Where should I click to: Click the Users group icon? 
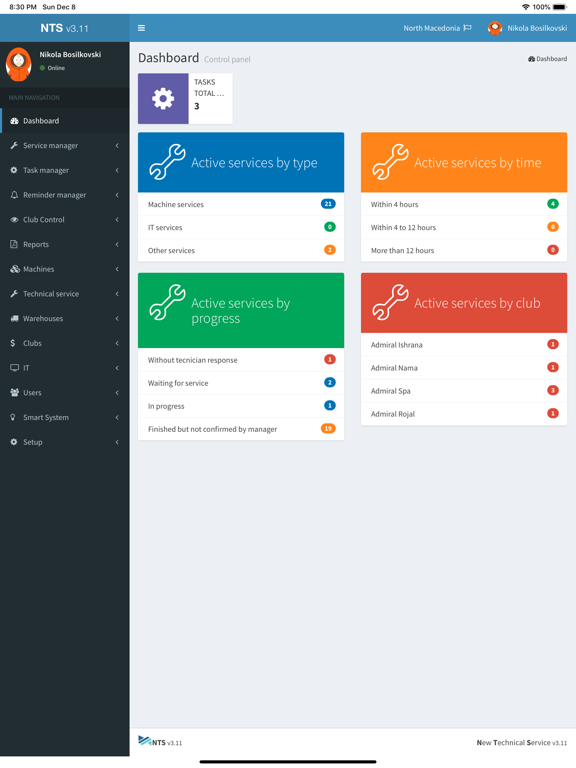14,392
